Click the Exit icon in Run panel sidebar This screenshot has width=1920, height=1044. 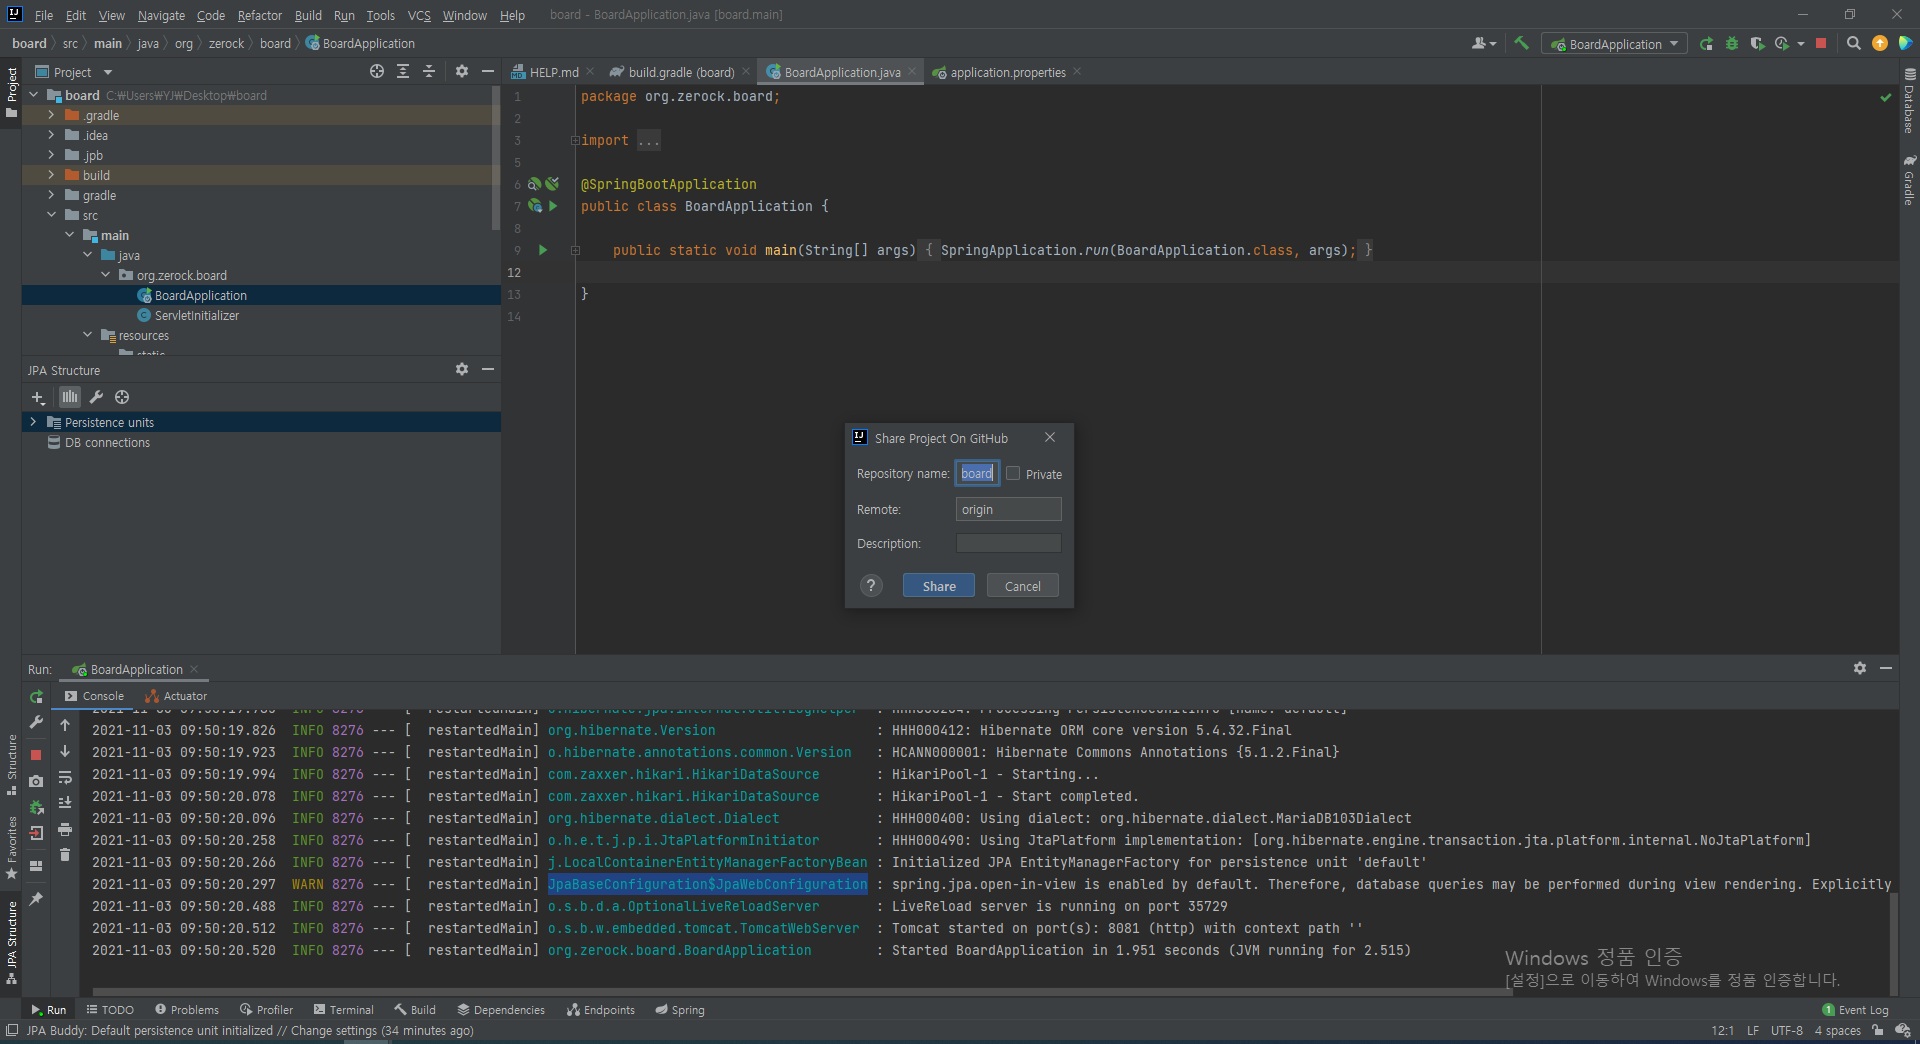click(x=36, y=833)
